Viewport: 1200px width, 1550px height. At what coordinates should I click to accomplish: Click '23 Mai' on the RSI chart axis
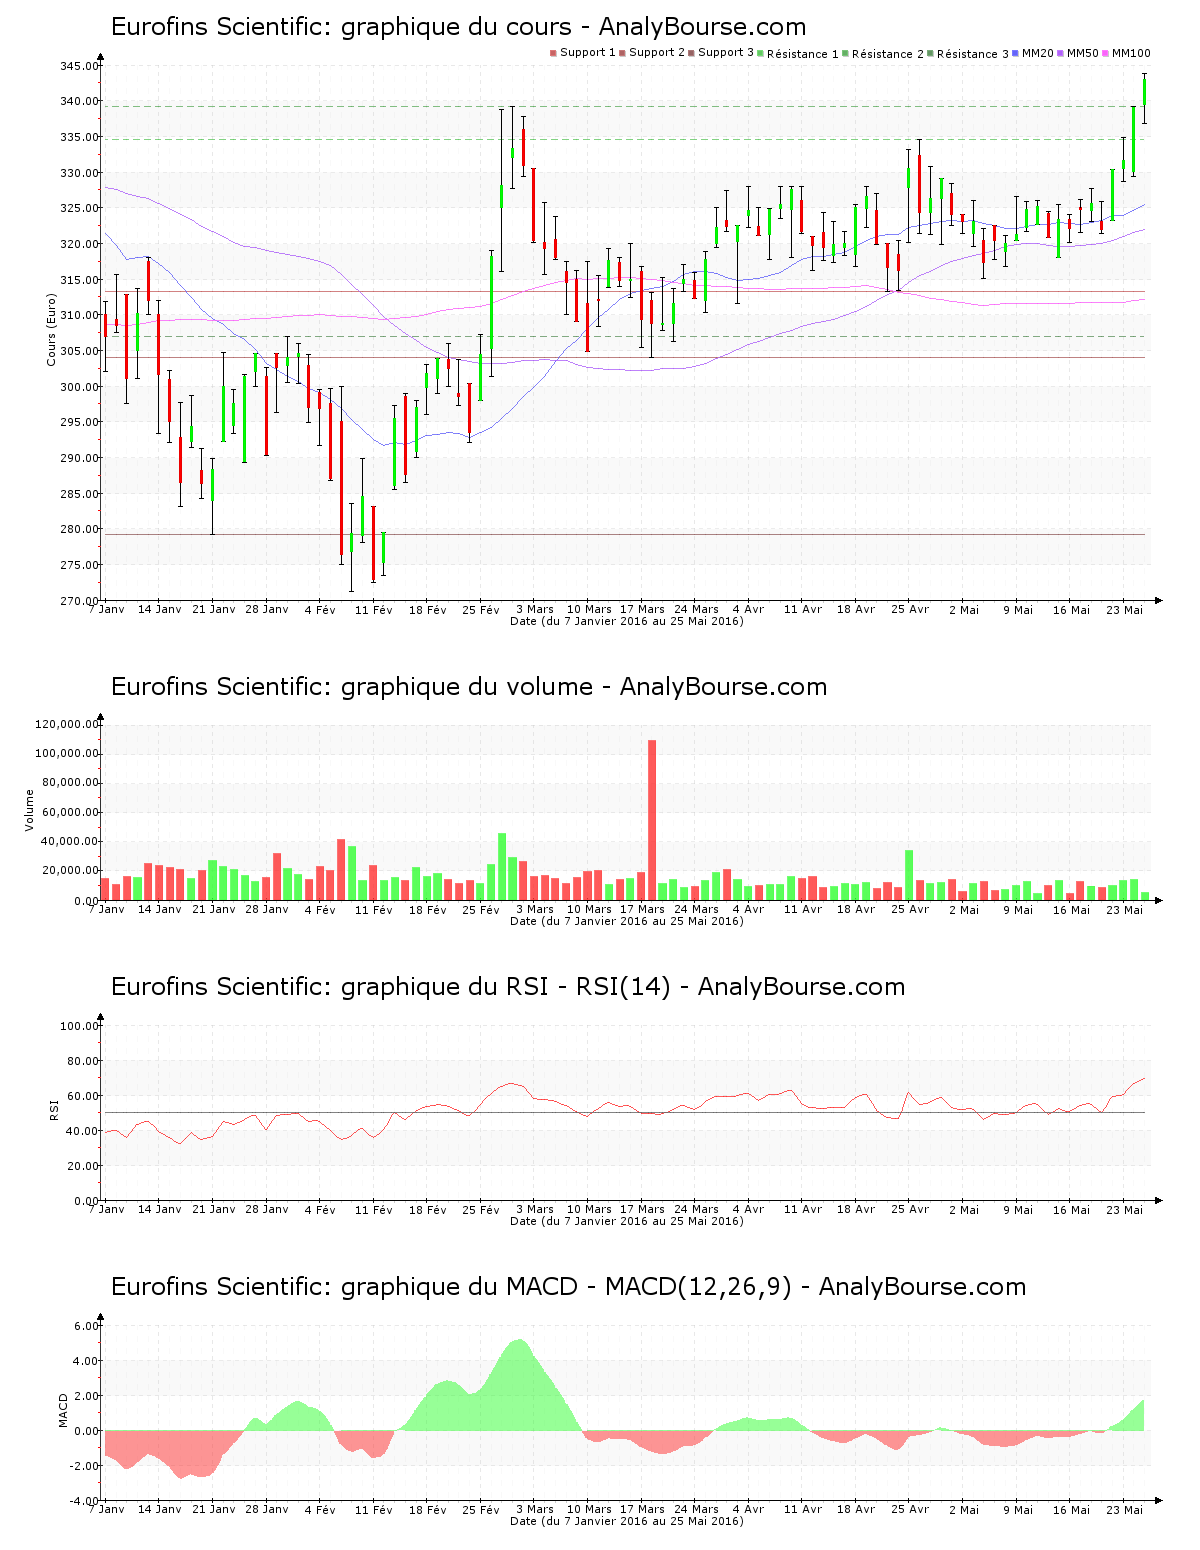pos(1124,1209)
